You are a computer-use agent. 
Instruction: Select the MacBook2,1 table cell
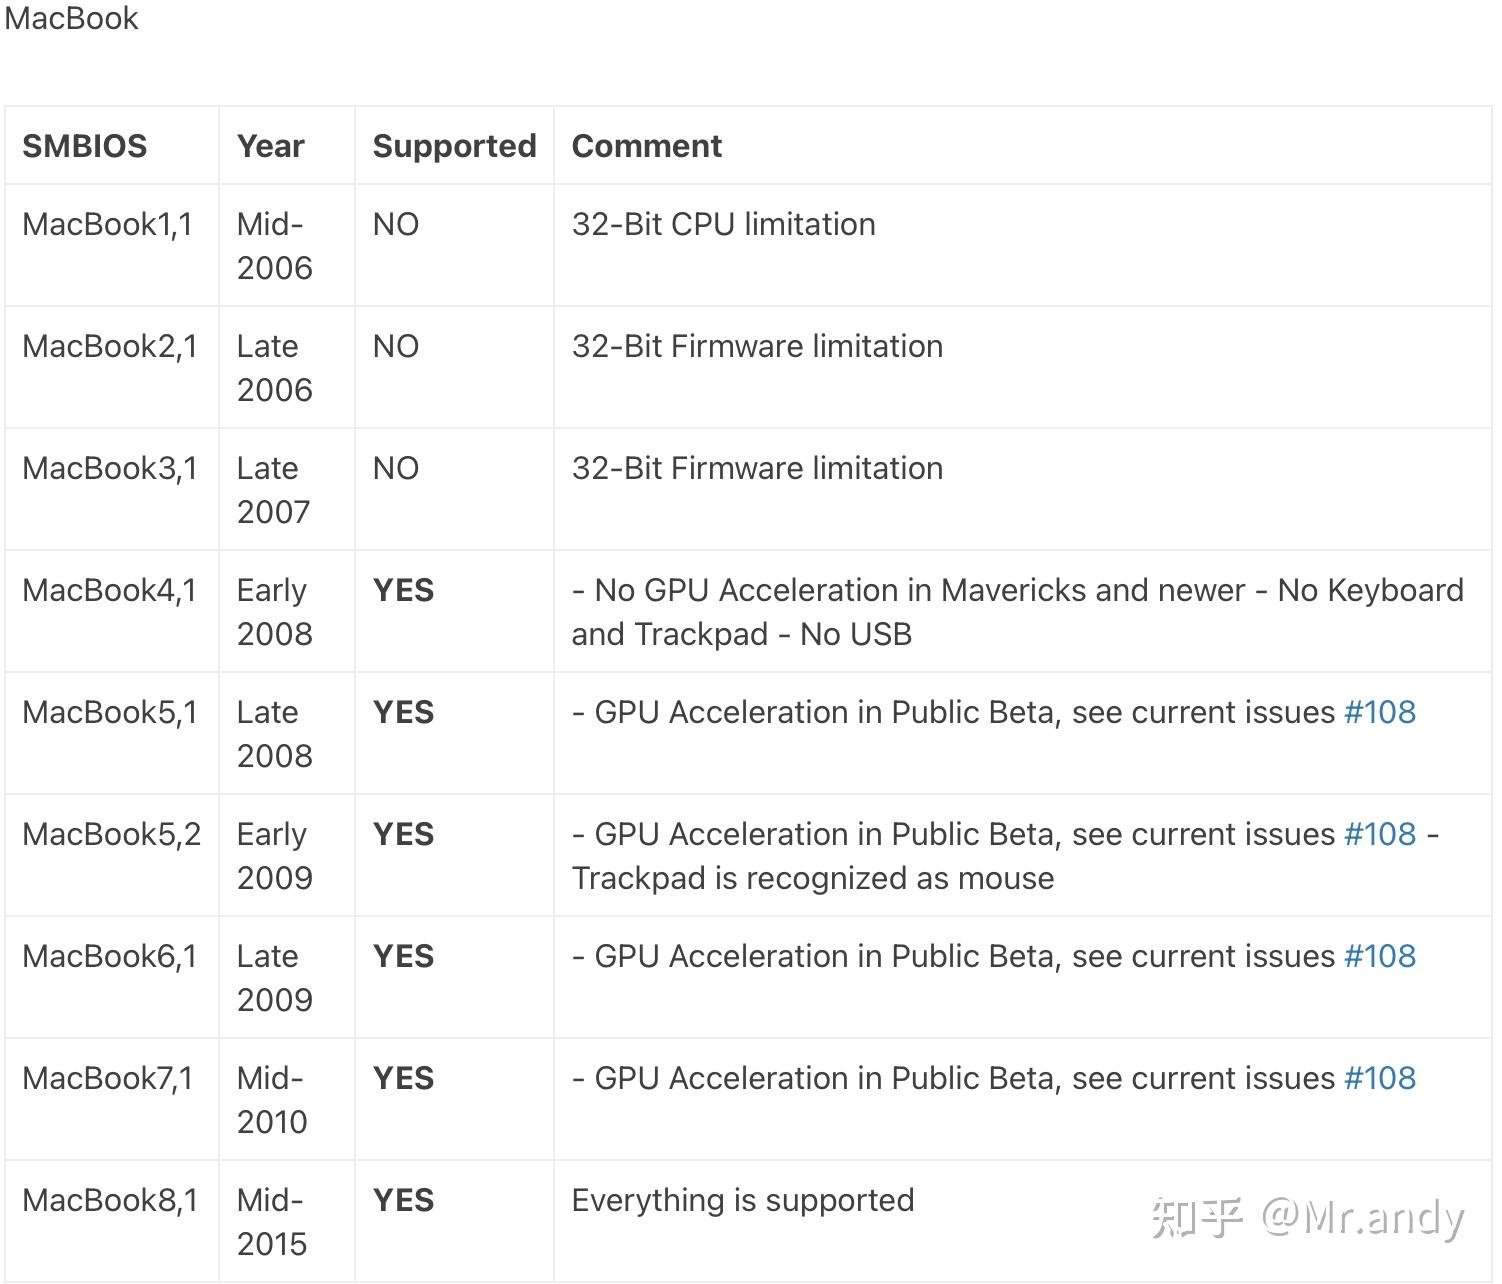click(x=110, y=346)
